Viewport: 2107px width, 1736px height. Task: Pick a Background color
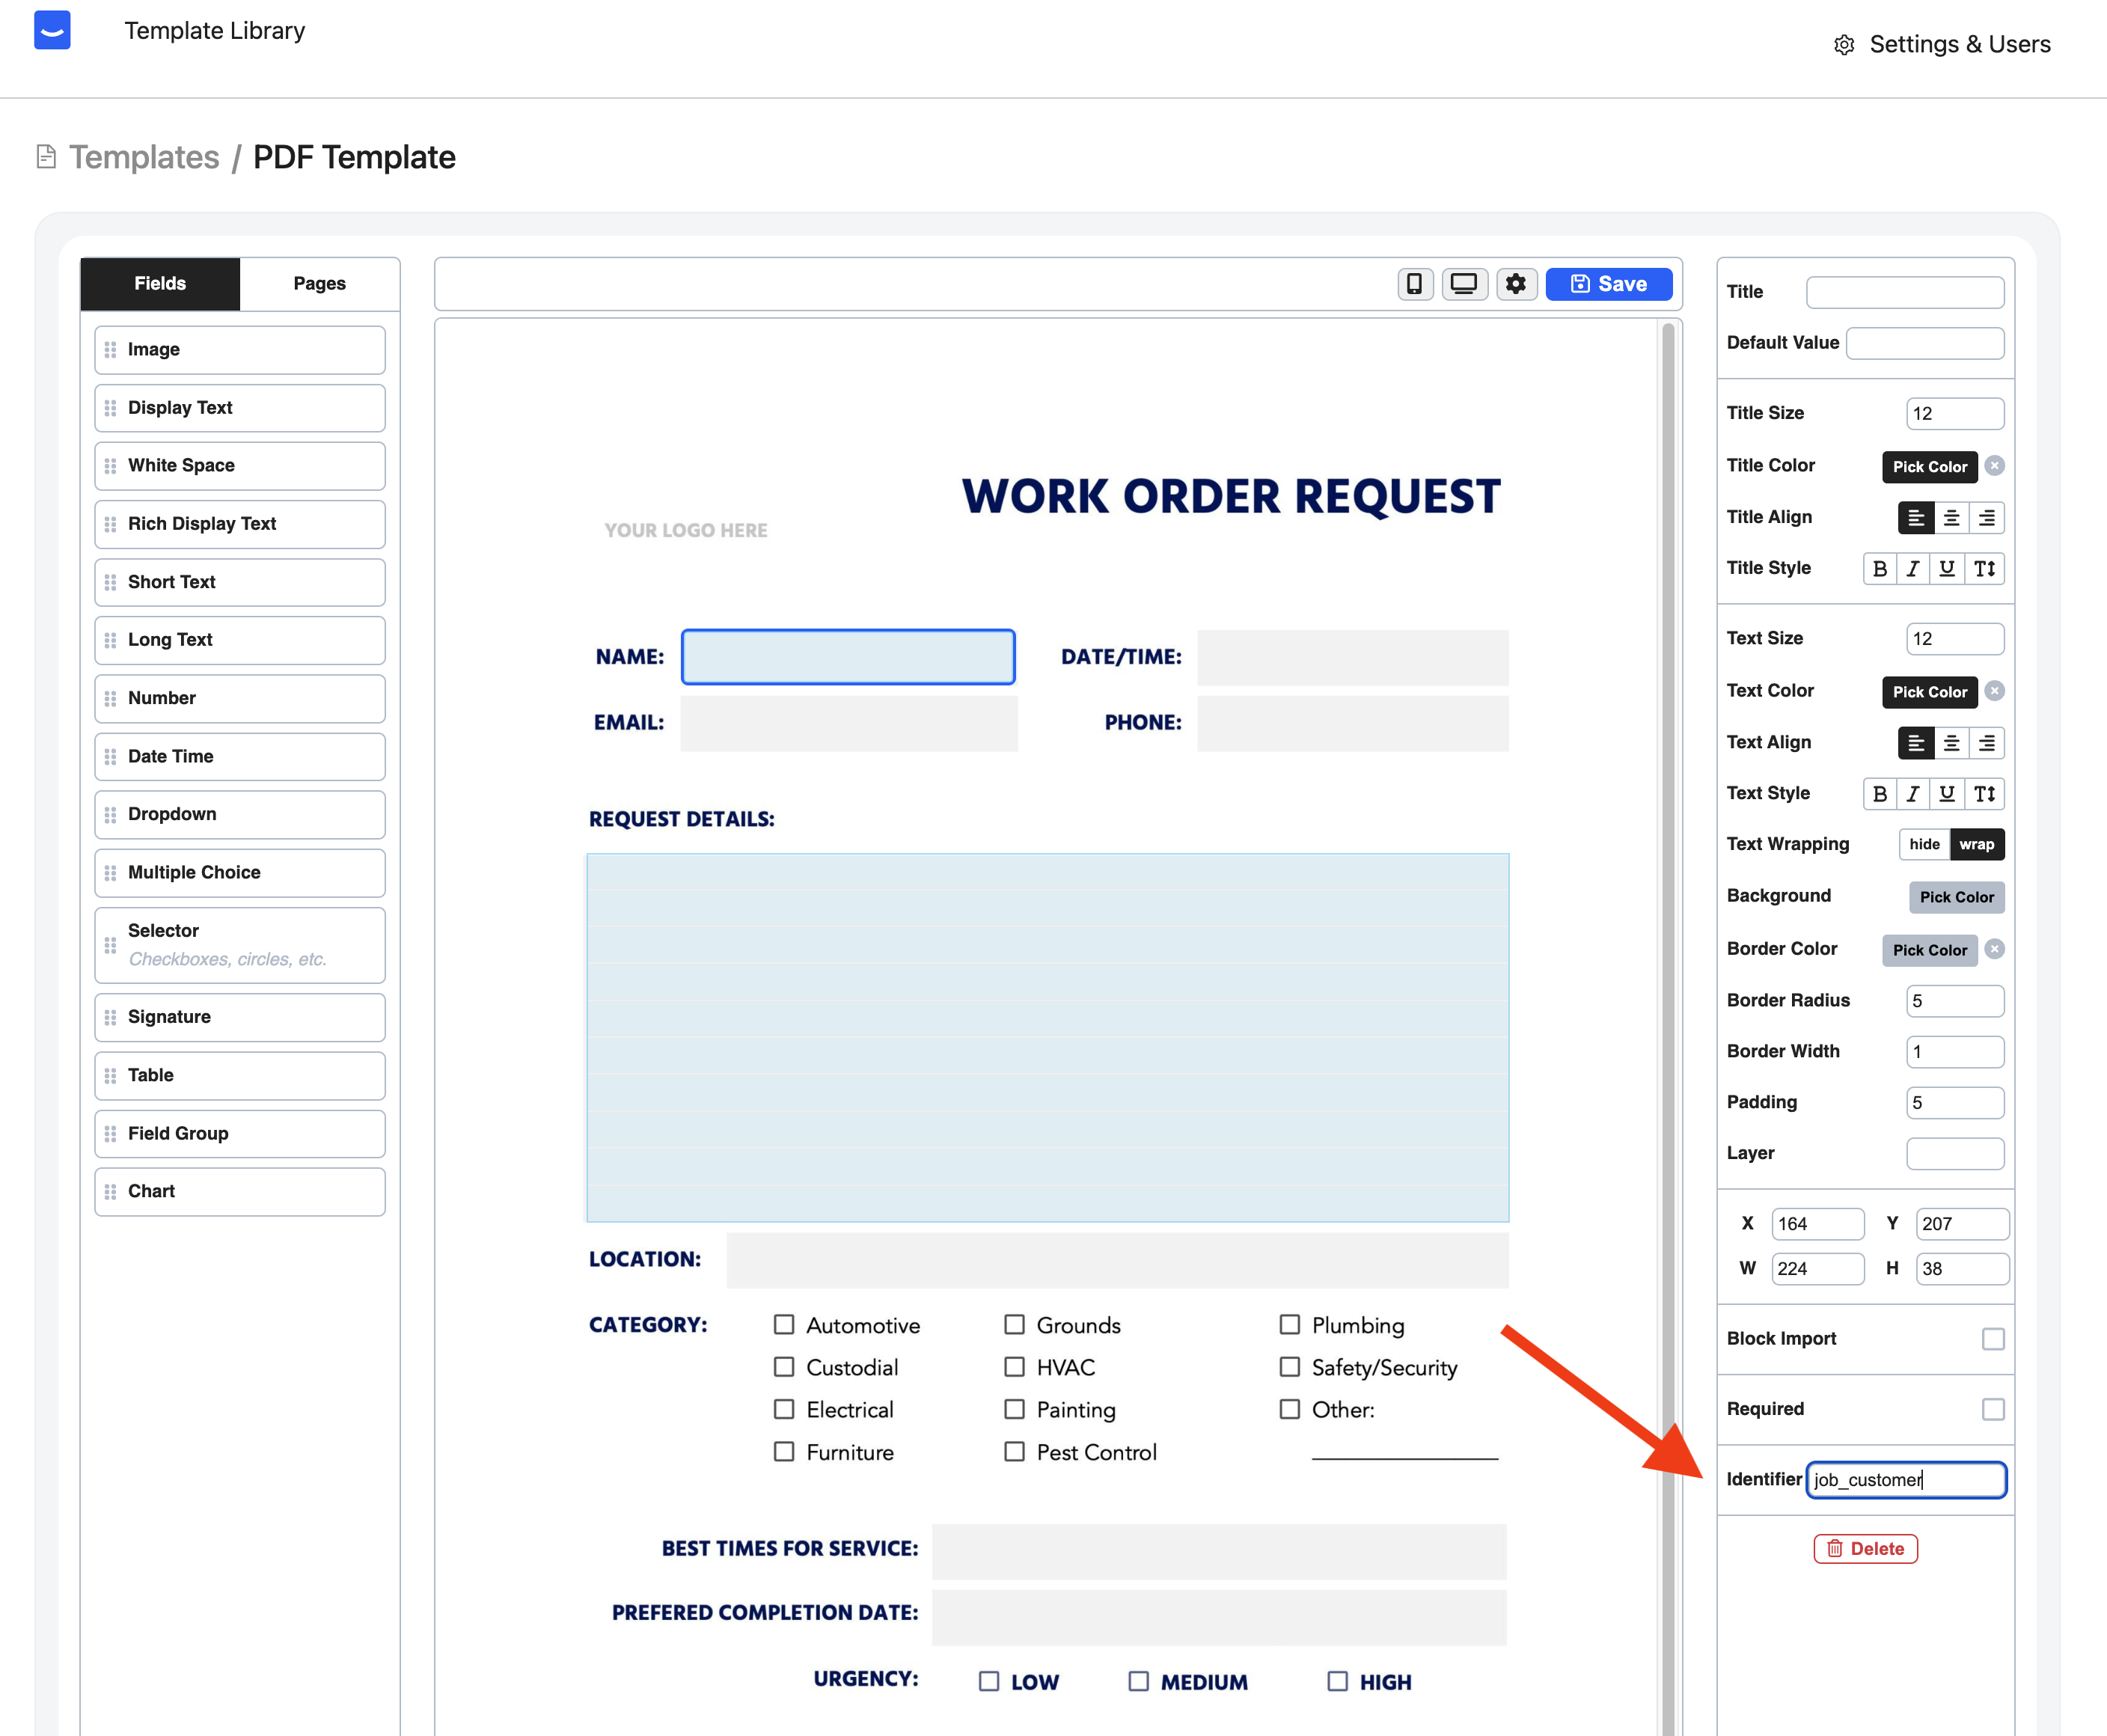tap(1956, 897)
